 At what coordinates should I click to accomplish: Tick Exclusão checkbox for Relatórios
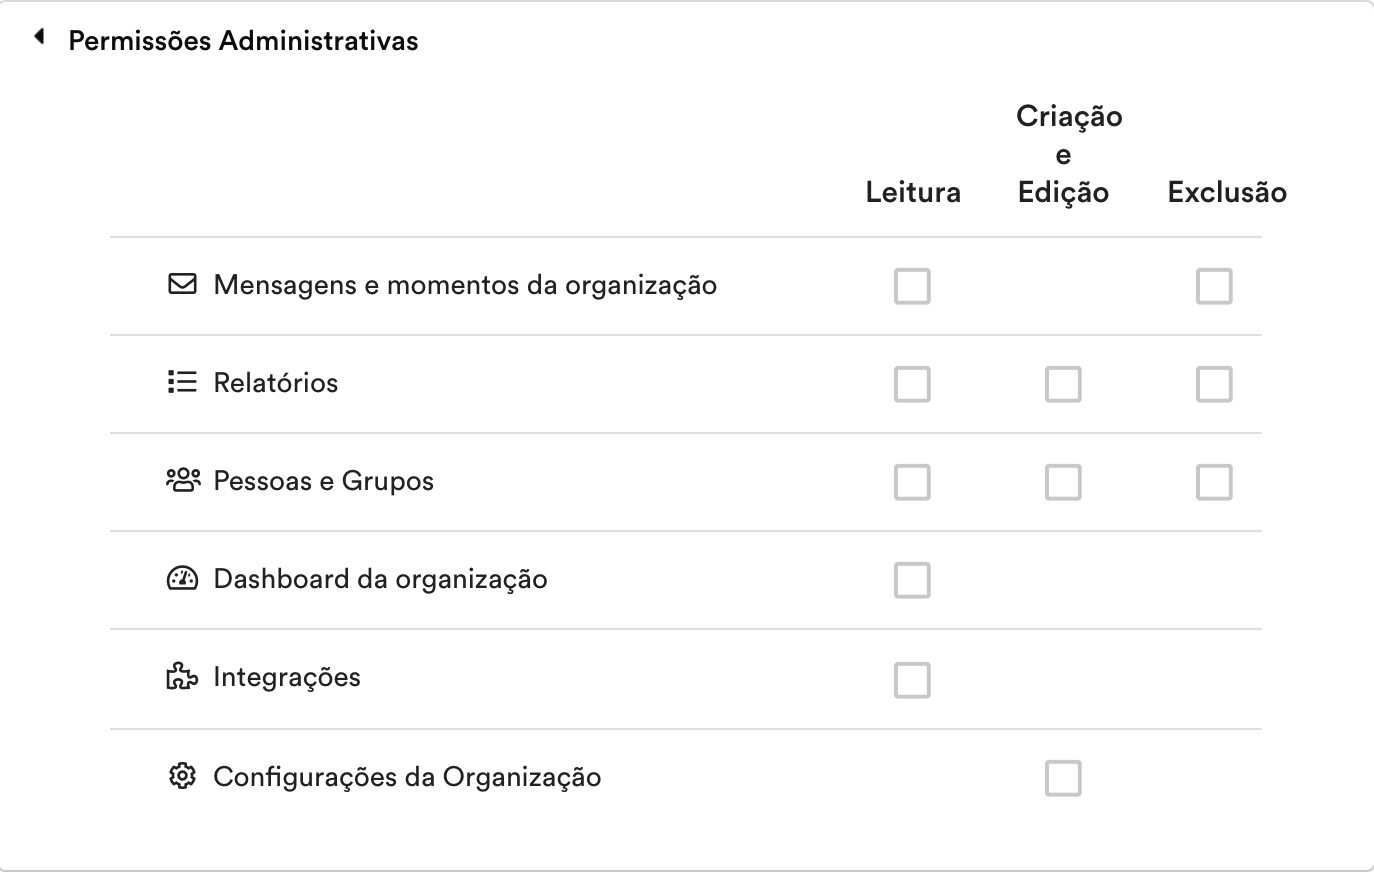click(1214, 384)
